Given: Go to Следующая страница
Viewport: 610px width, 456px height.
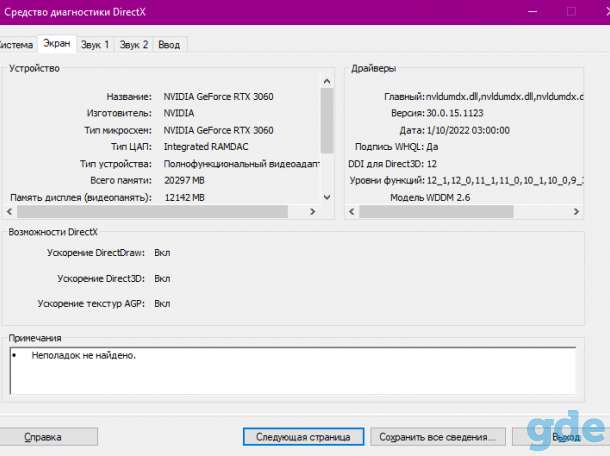Looking at the screenshot, I should [303, 437].
